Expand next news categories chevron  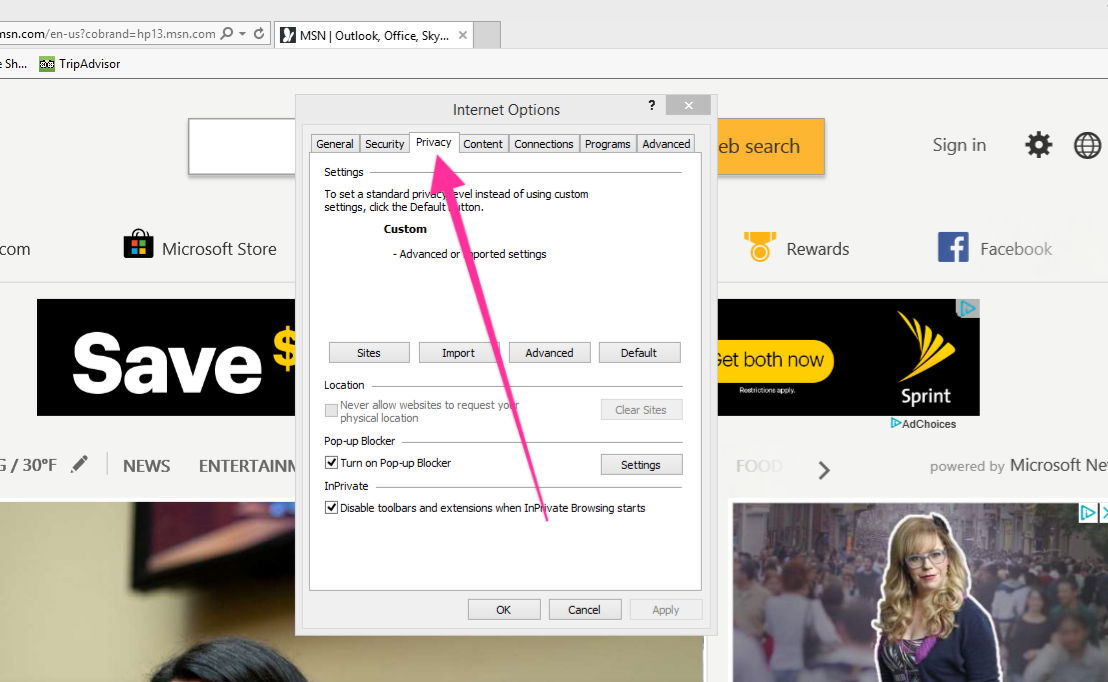pos(823,470)
